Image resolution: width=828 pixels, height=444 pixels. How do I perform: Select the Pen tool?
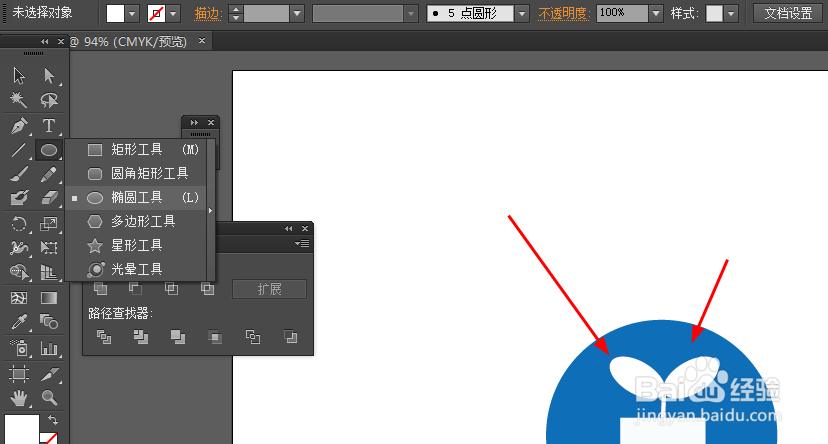click(19, 126)
